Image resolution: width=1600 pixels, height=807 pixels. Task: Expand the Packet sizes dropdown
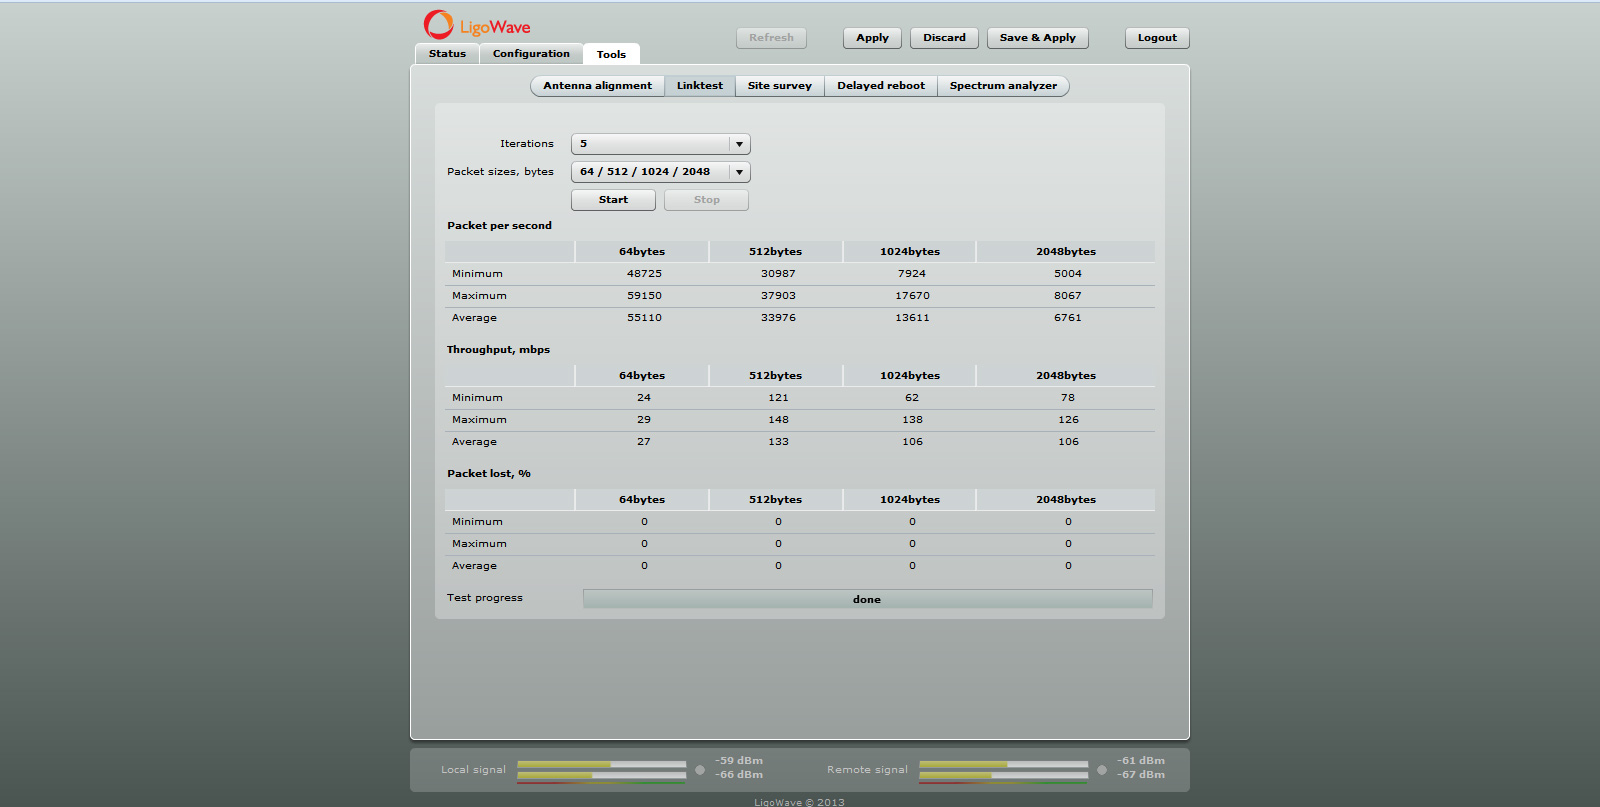660,172
